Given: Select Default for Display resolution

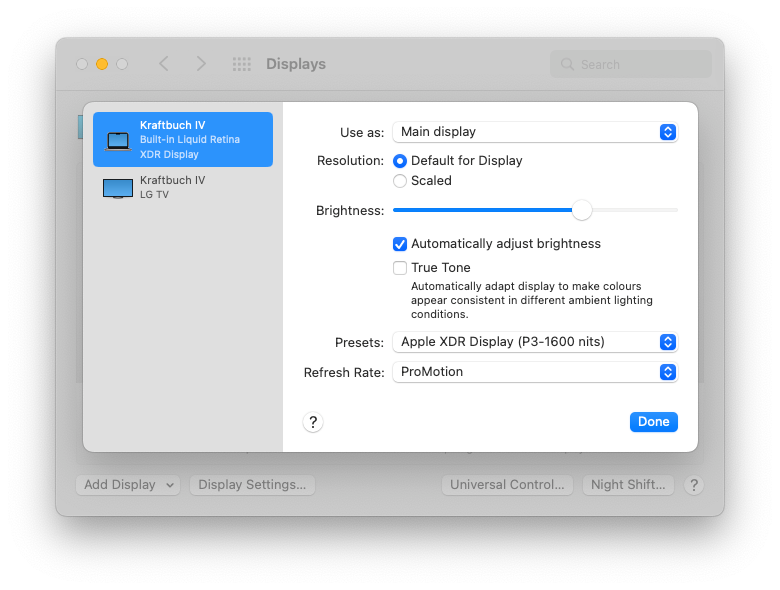Looking at the screenshot, I should click(400, 161).
